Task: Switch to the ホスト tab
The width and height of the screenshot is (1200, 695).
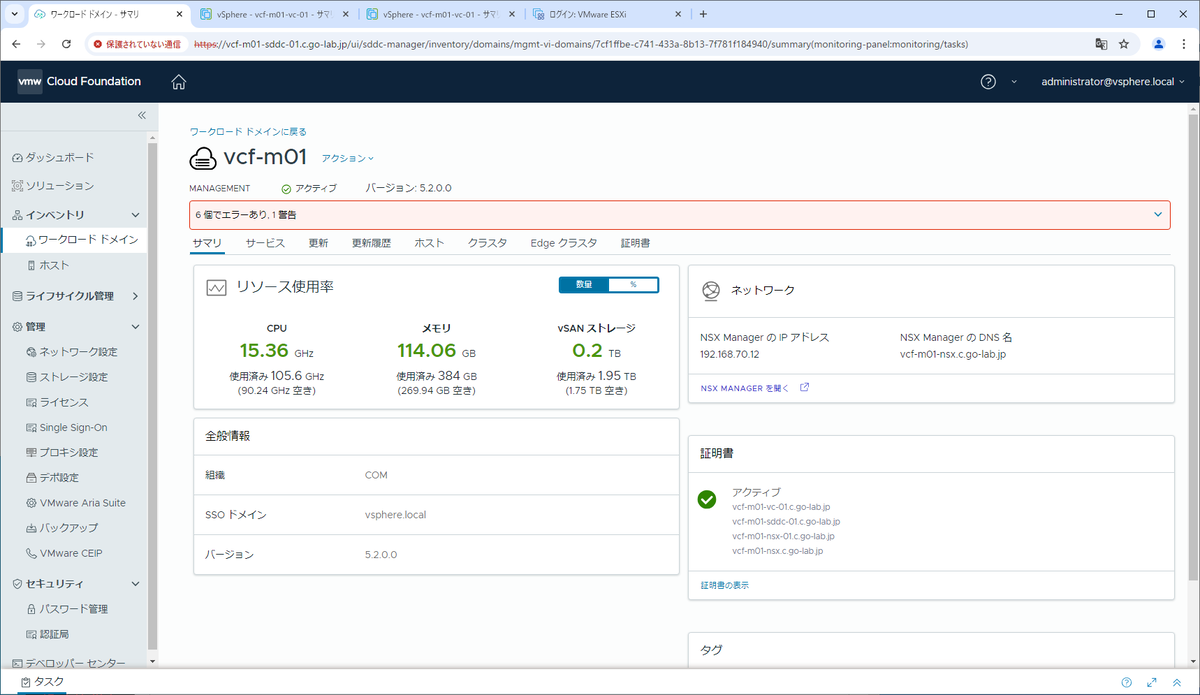Action: pyautogui.click(x=429, y=243)
